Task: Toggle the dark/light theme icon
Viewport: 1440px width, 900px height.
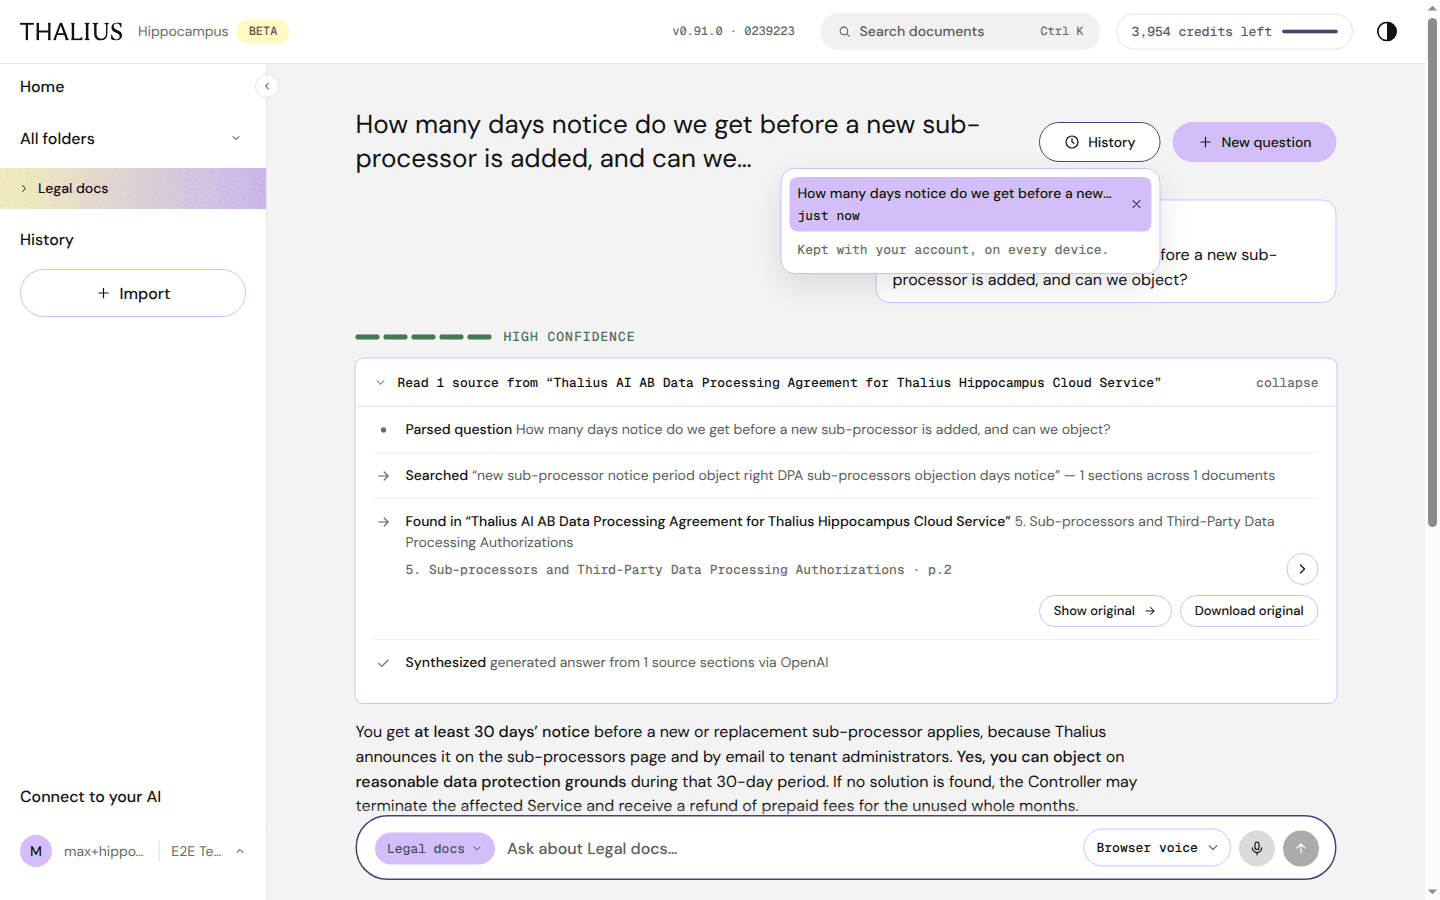Action: (1386, 31)
